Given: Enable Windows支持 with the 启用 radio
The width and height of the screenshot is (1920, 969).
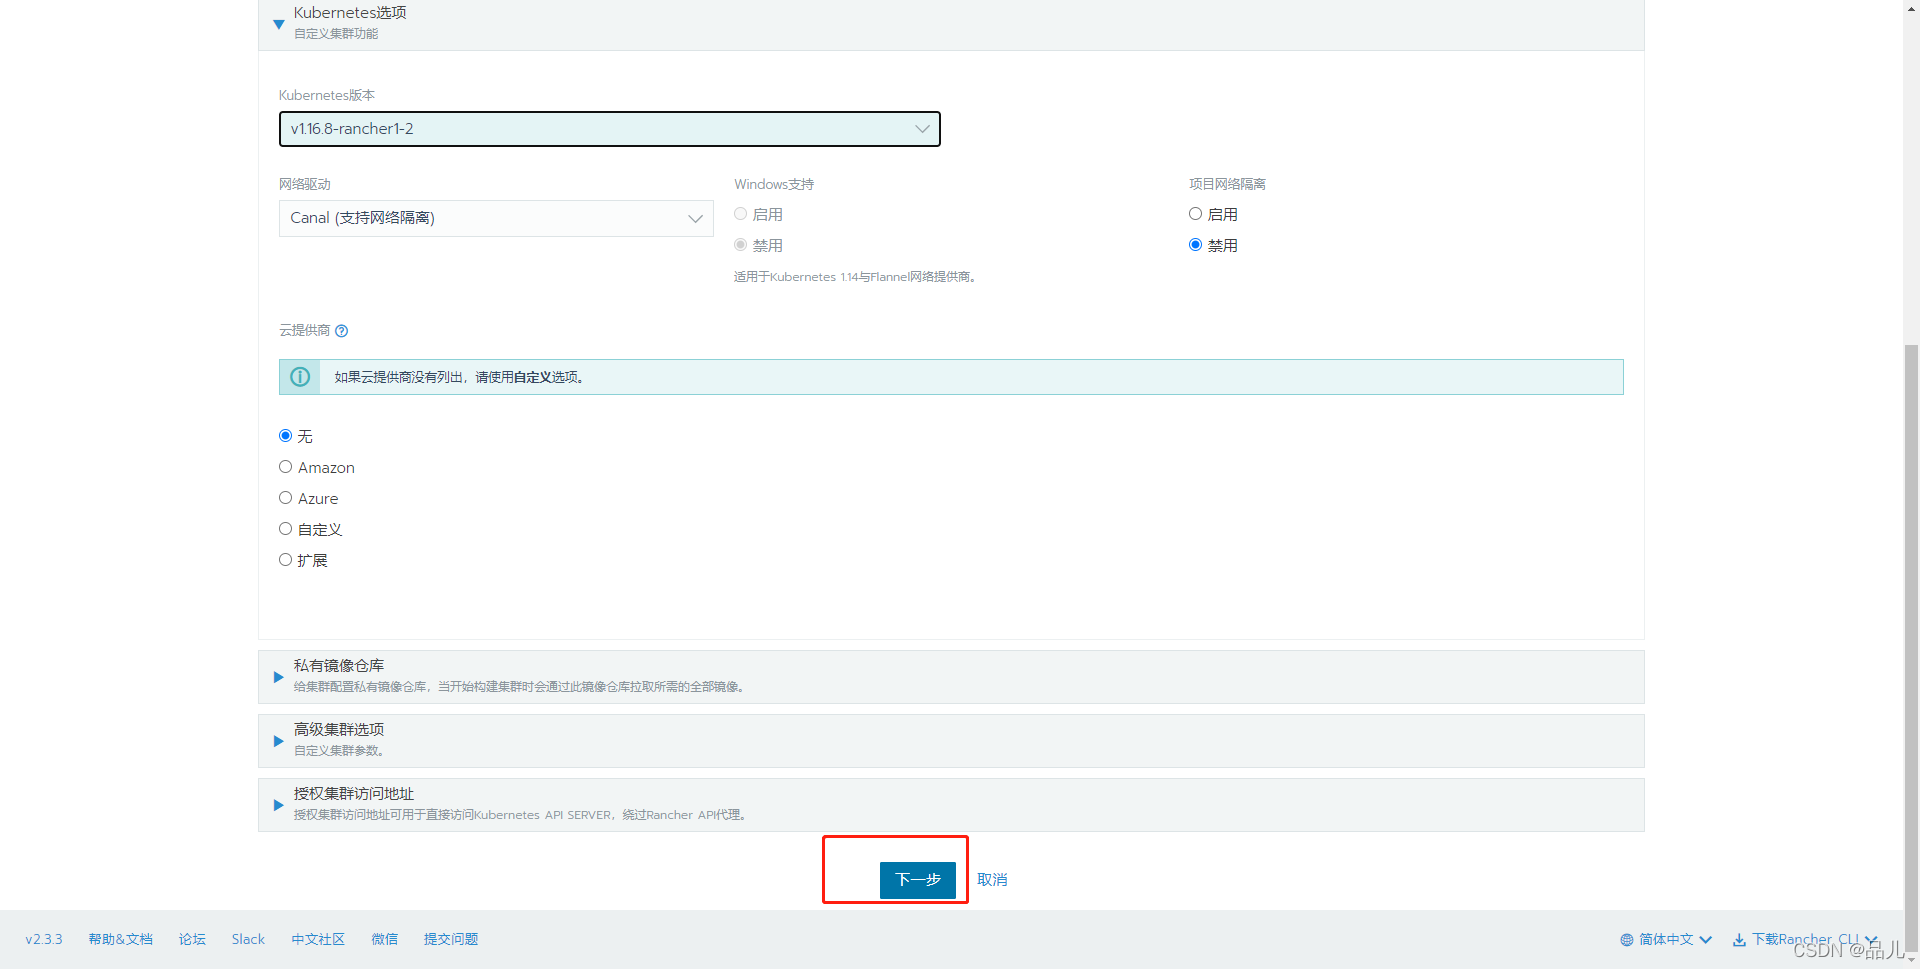Looking at the screenshot, I should [x=741, y=214].
